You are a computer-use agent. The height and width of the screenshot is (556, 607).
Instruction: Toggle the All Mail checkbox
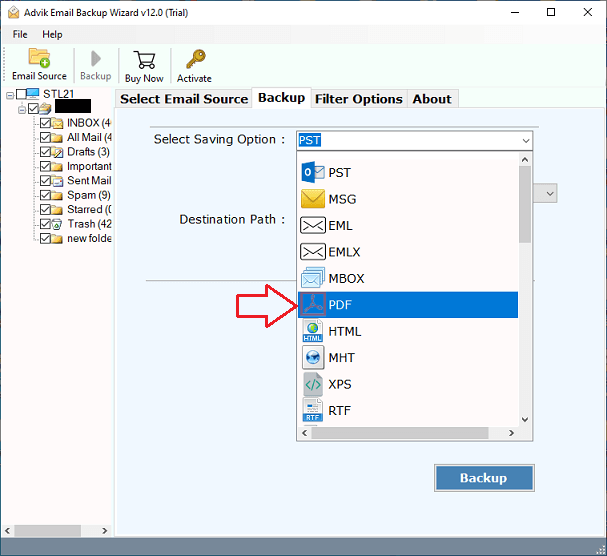tap(45, 137)
